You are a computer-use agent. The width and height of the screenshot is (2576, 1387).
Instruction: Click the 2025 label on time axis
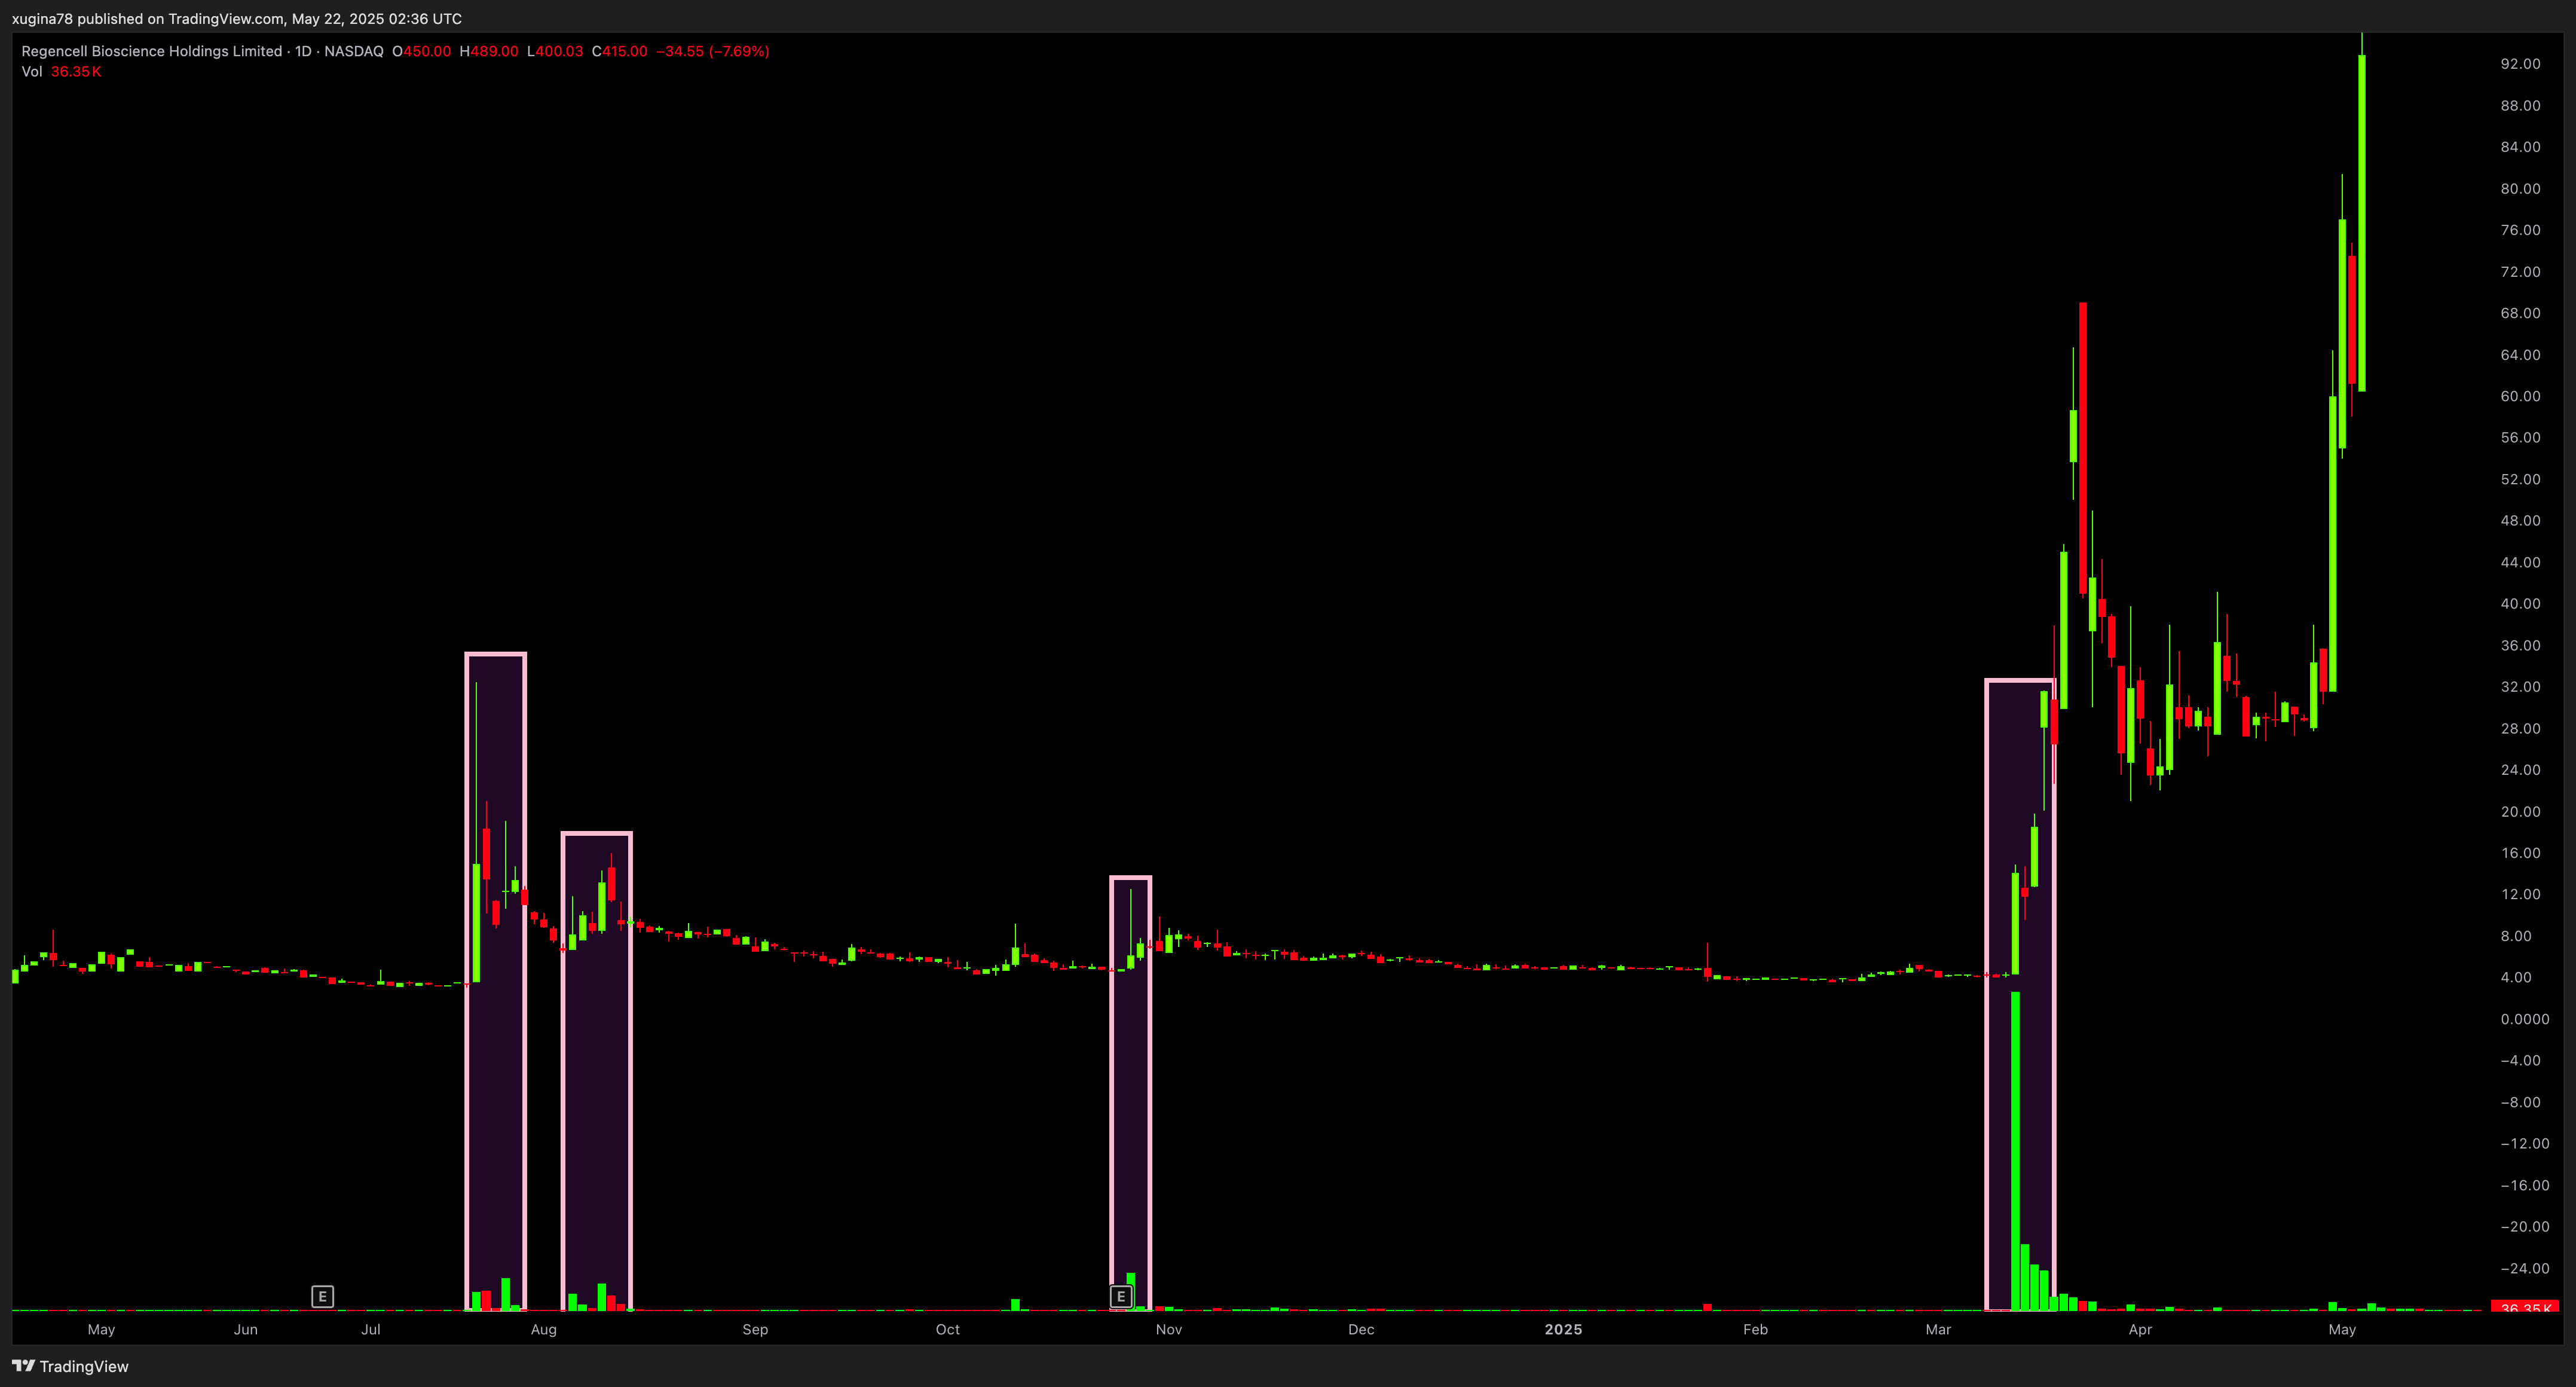tap(1563, 1329)
